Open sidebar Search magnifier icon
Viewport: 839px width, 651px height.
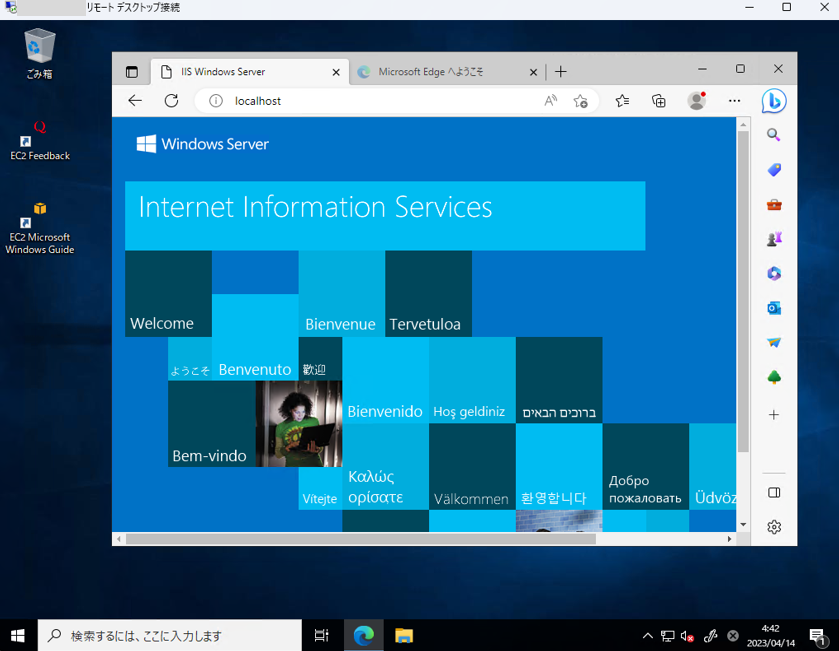[774, 135]
